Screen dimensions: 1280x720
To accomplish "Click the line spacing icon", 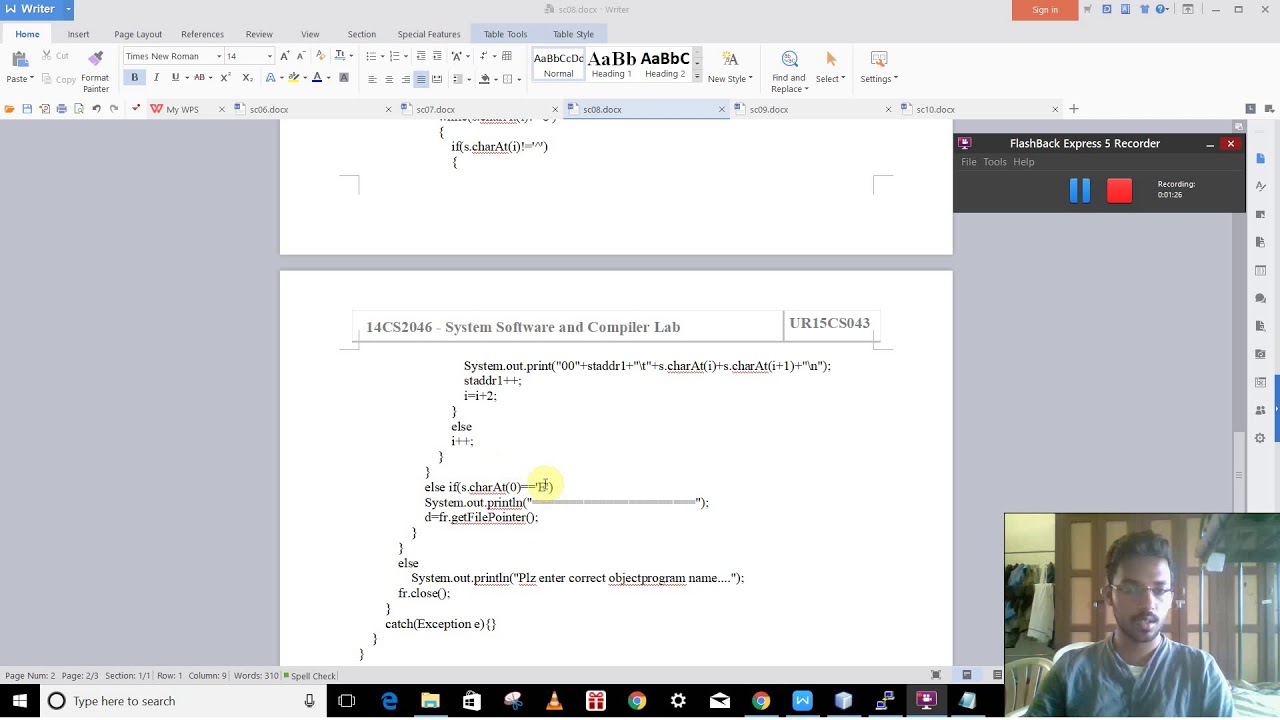I will coord(459,79).
